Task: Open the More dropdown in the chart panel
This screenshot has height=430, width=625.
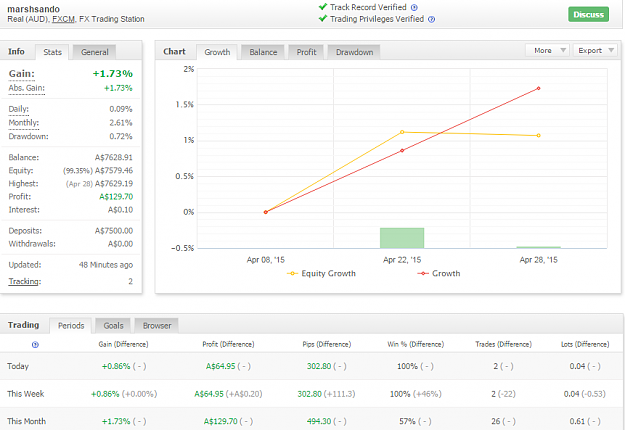Action: pos(547,51)
